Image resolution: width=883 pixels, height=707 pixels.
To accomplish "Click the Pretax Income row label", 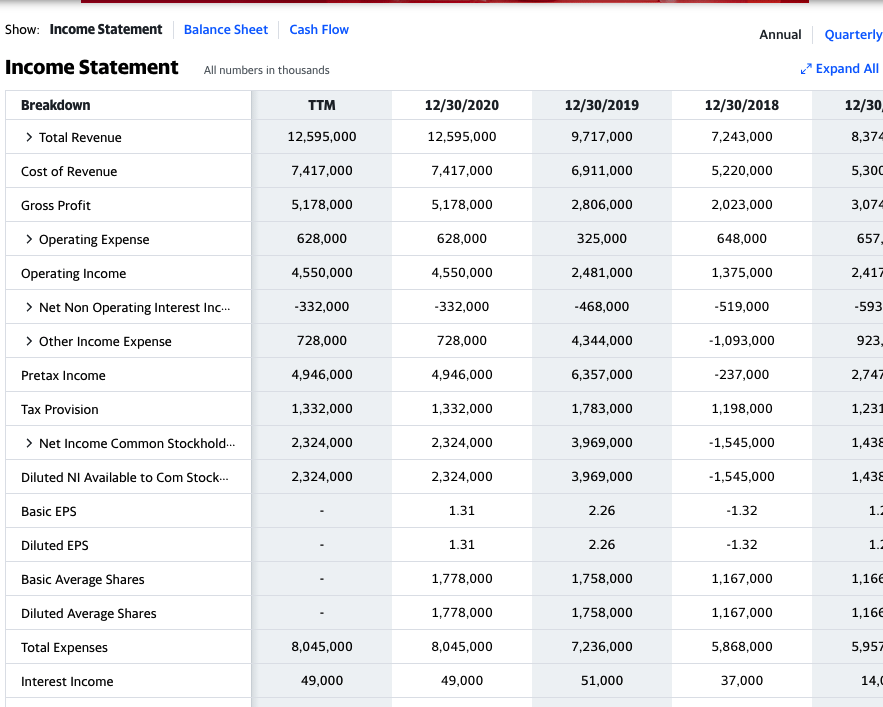I will 63,375.
